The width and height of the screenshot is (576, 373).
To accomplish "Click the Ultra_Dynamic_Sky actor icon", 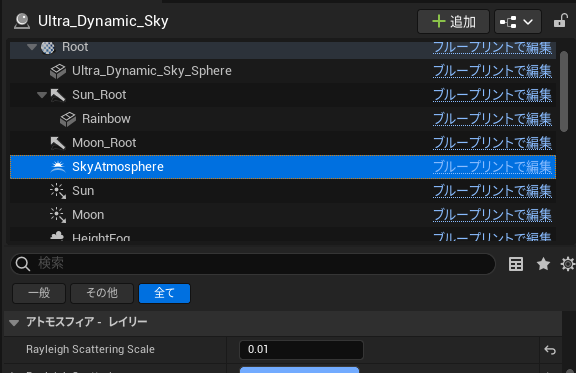I will coord(22,21).
